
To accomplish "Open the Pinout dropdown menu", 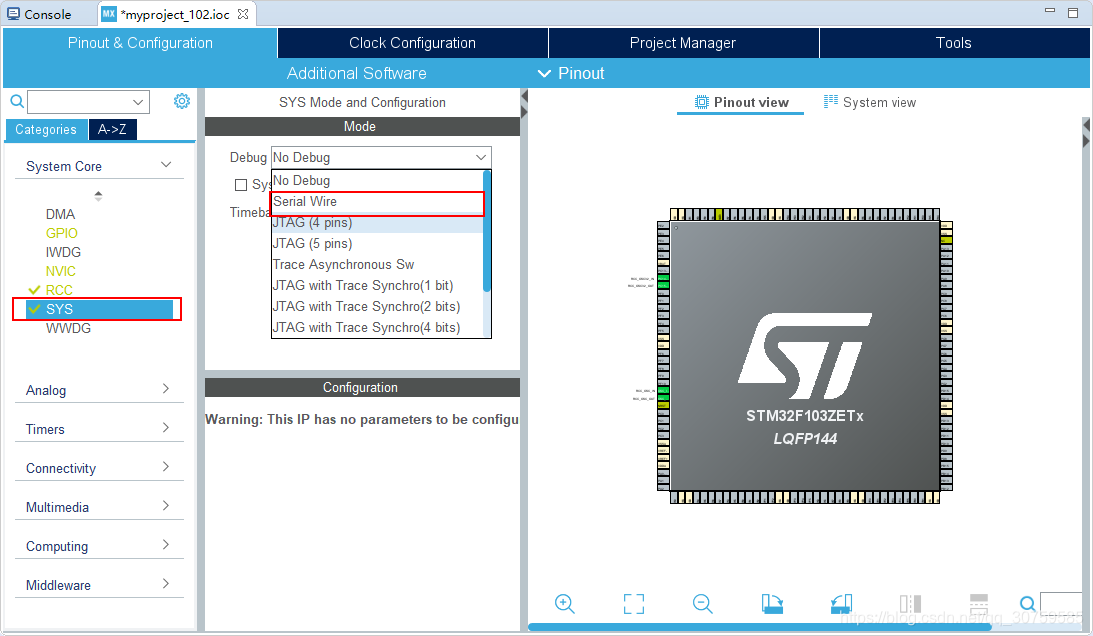I will click(572, 73).
